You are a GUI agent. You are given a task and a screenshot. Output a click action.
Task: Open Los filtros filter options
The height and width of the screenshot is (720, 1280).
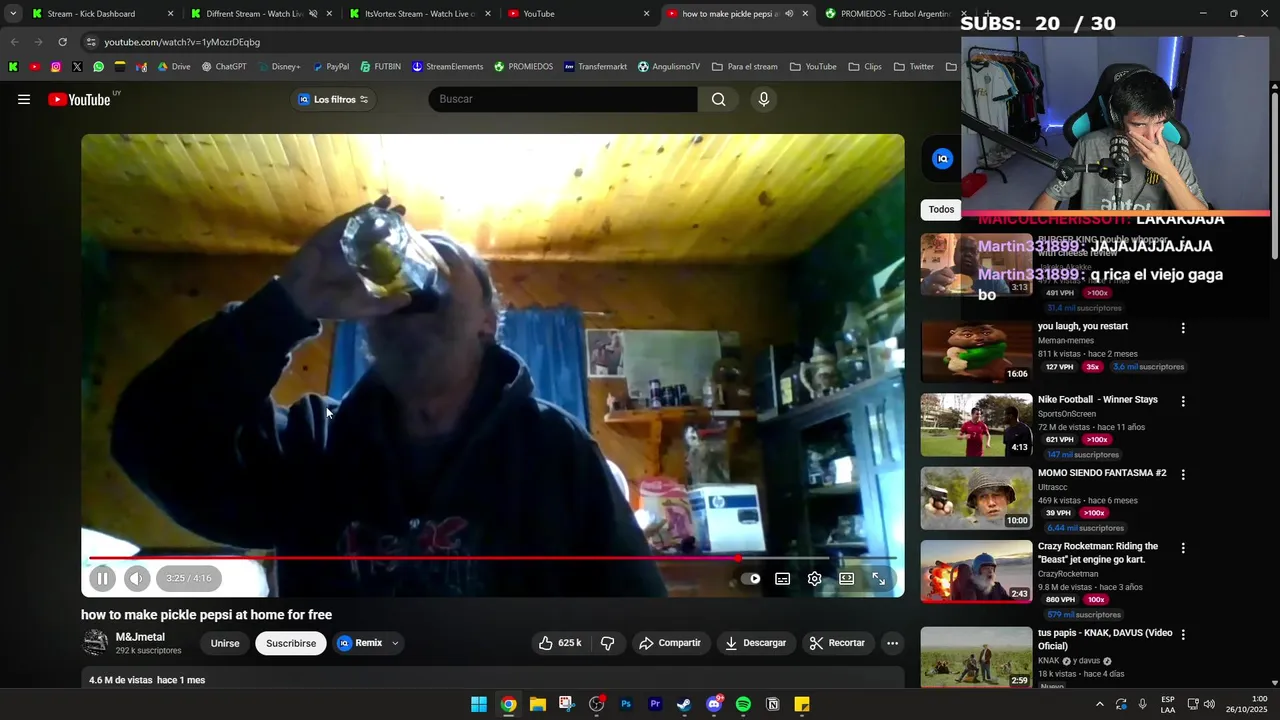click(334, 99)
